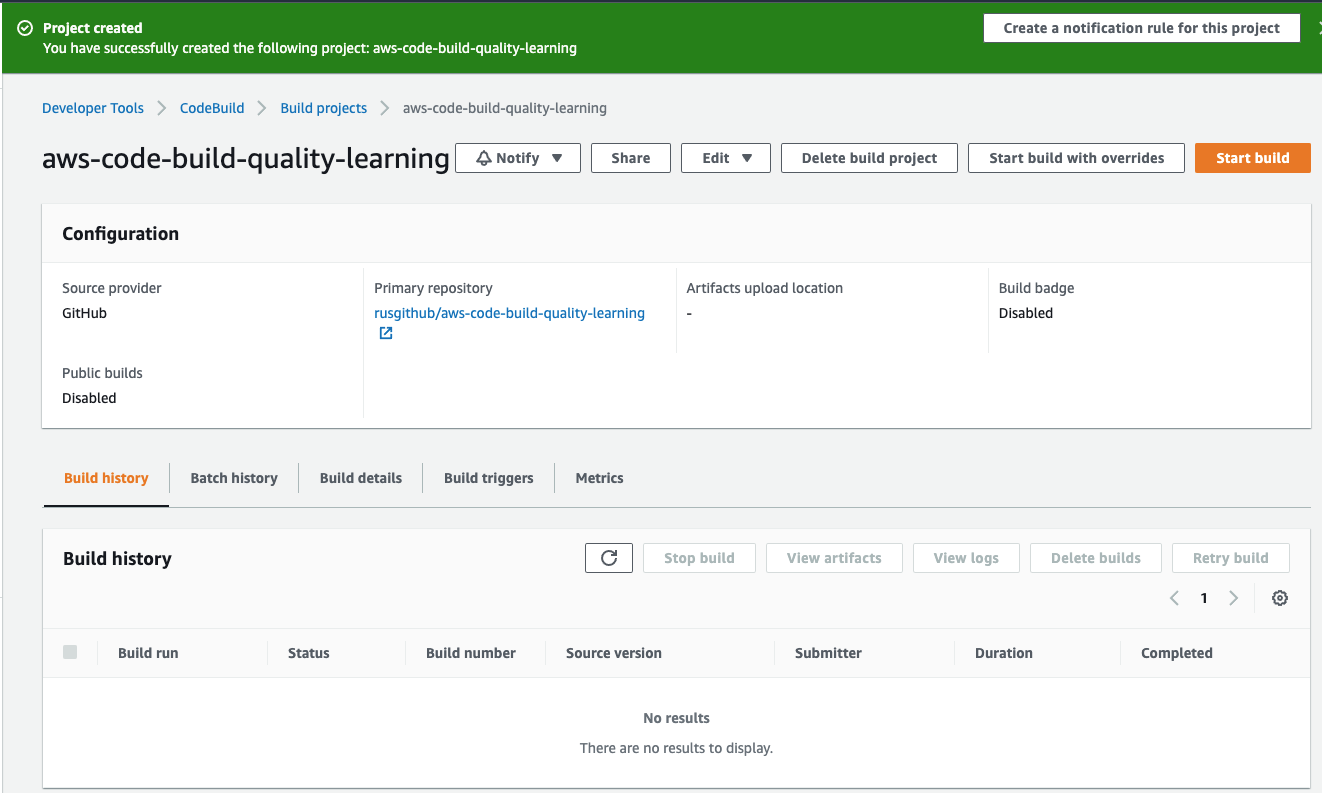1322x793 pixels.
Task: Click the Stop build button
Action: click(700, 558)
